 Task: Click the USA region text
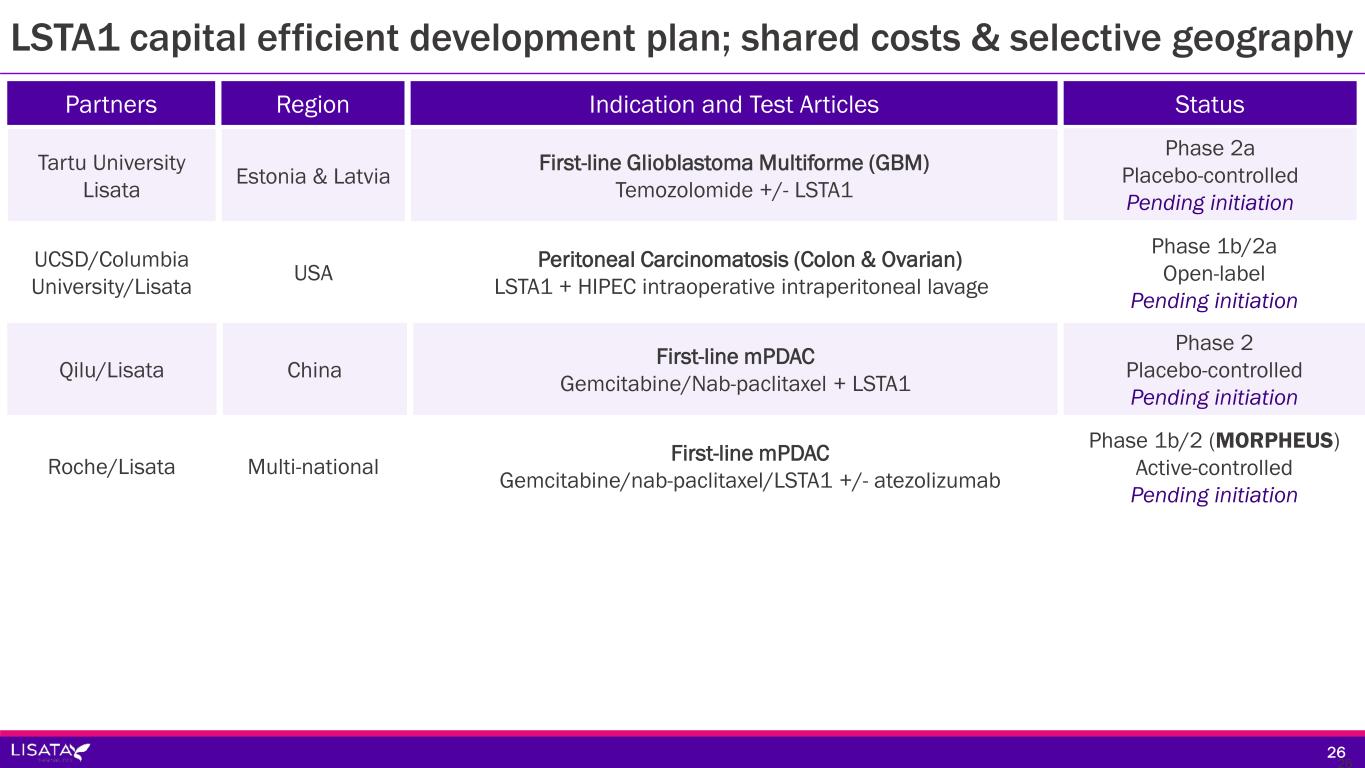(x=313, y=273)
